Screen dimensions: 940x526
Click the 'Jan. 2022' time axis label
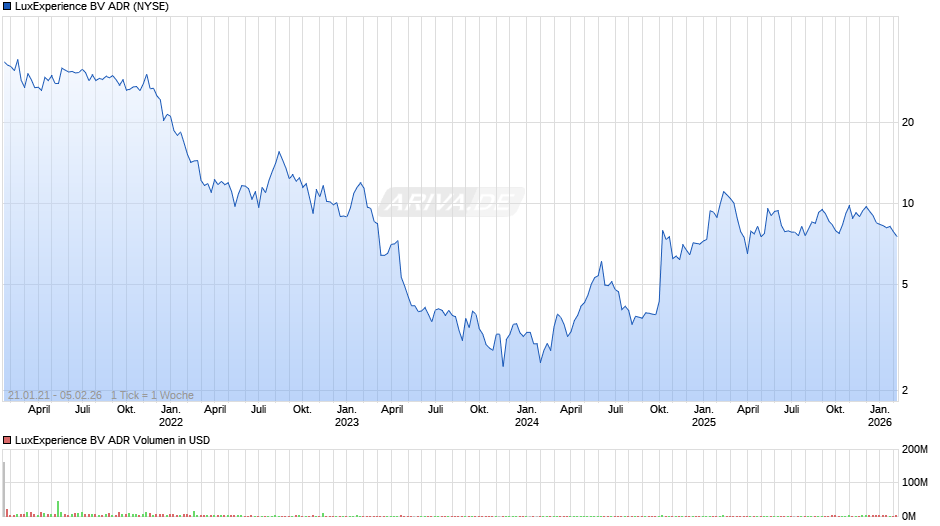point(171,416)
